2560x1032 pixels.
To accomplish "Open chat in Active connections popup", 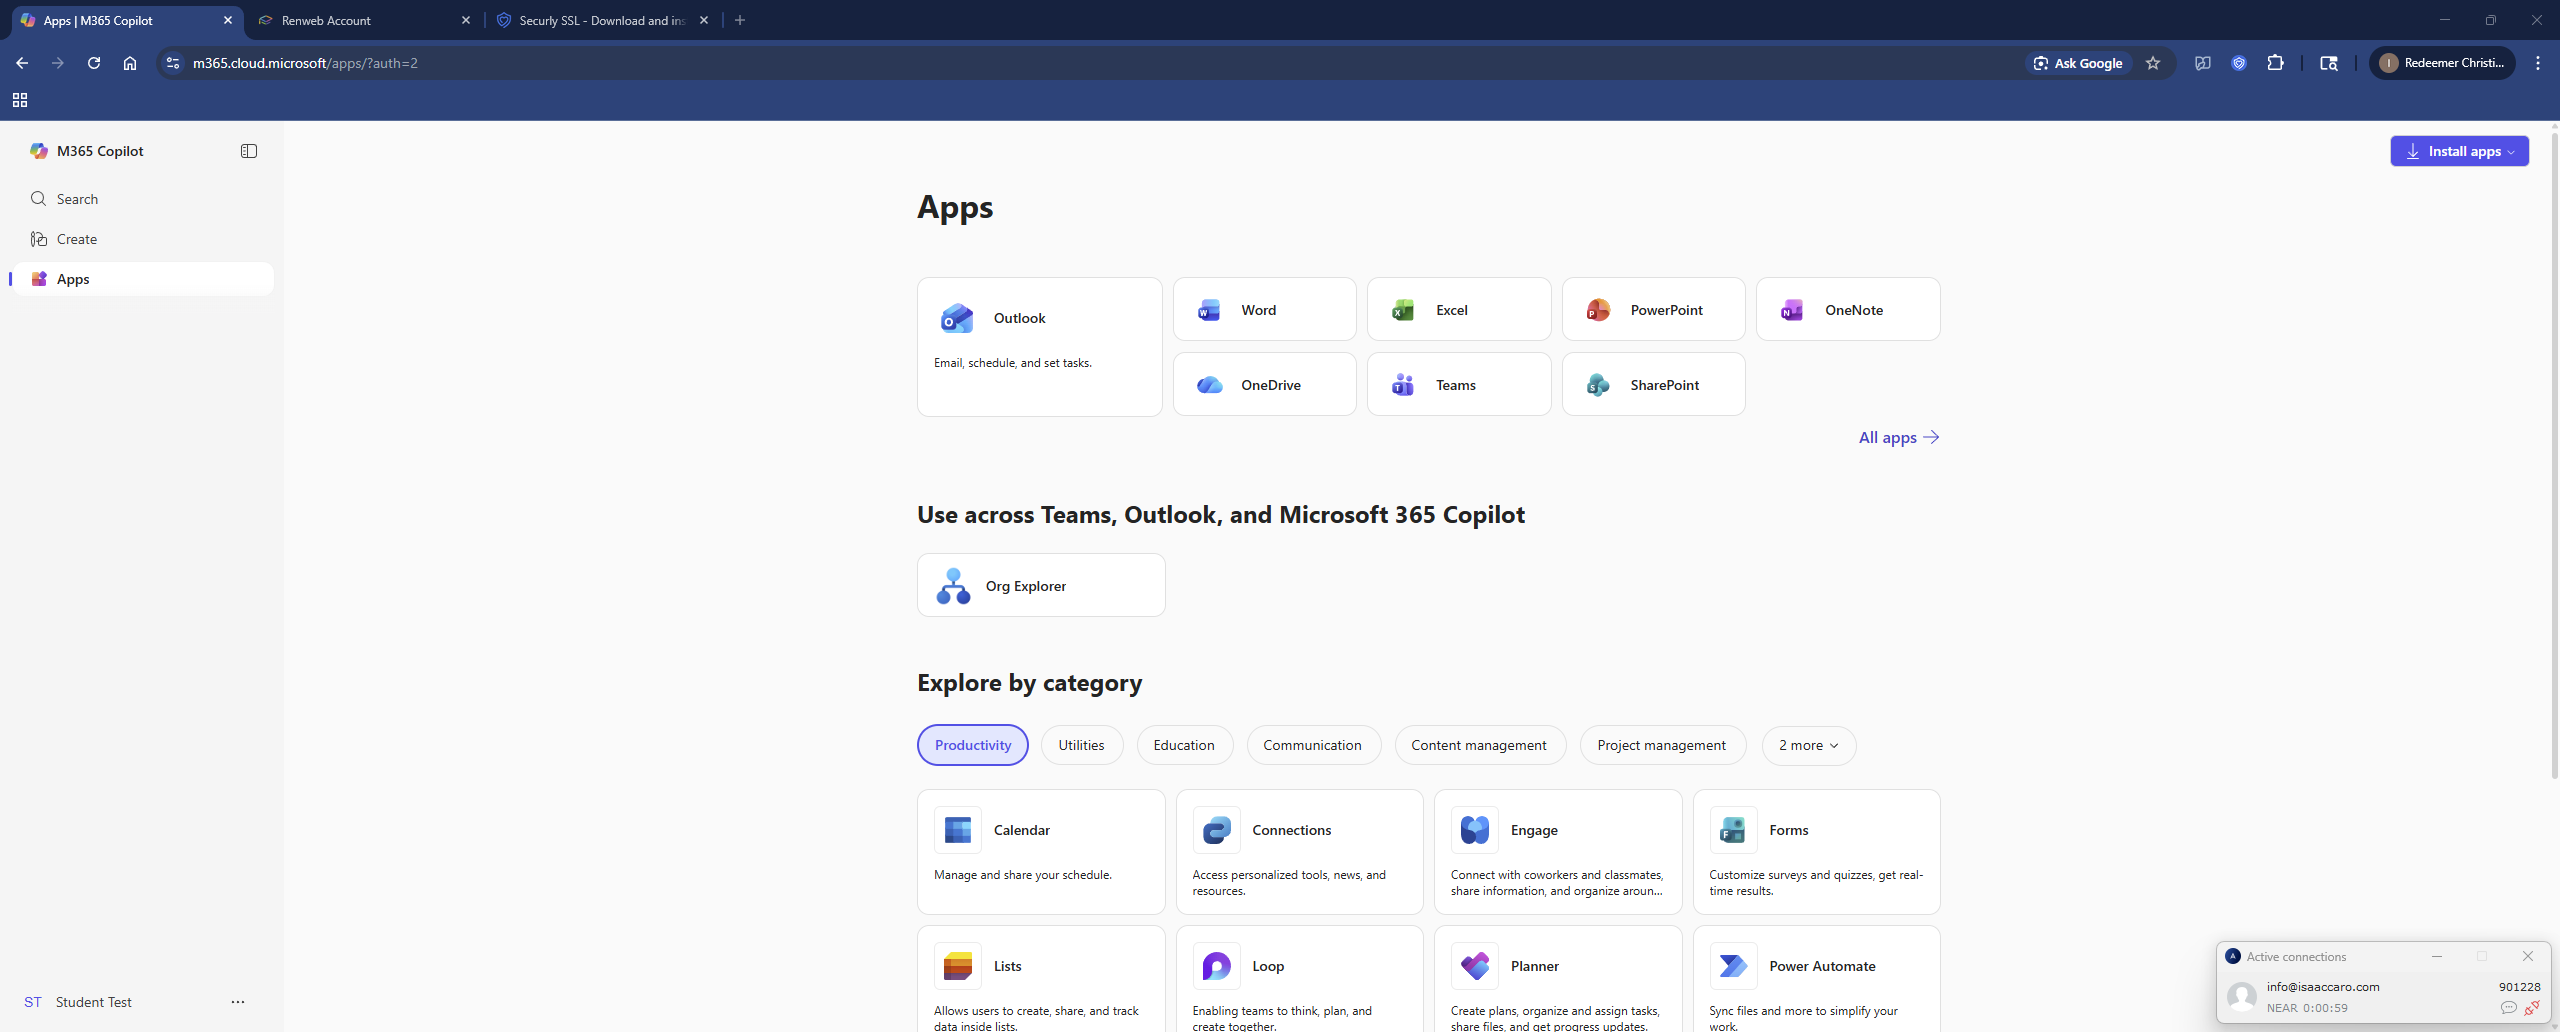I will click(x=2508, y=1008).
